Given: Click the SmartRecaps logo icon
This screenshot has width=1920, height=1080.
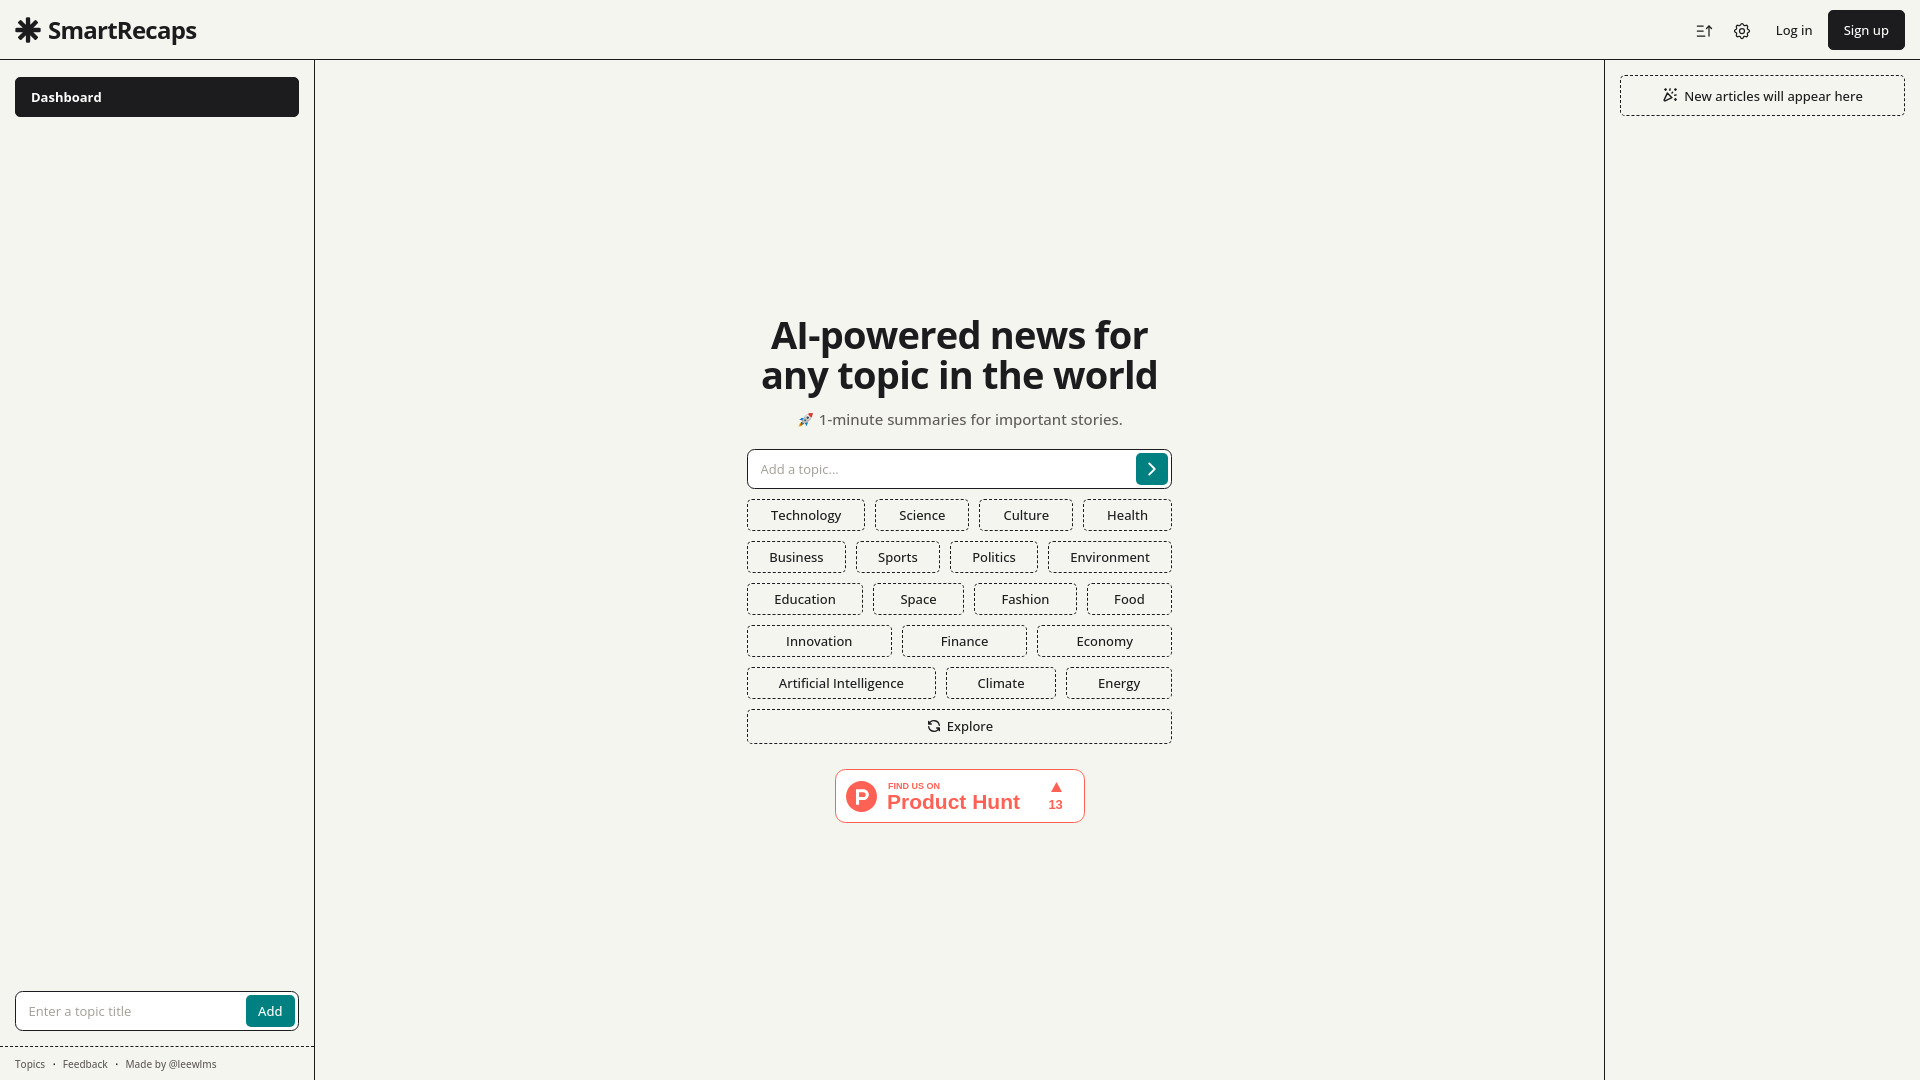Looking at the screenshot, I should (x=28, y=29).
